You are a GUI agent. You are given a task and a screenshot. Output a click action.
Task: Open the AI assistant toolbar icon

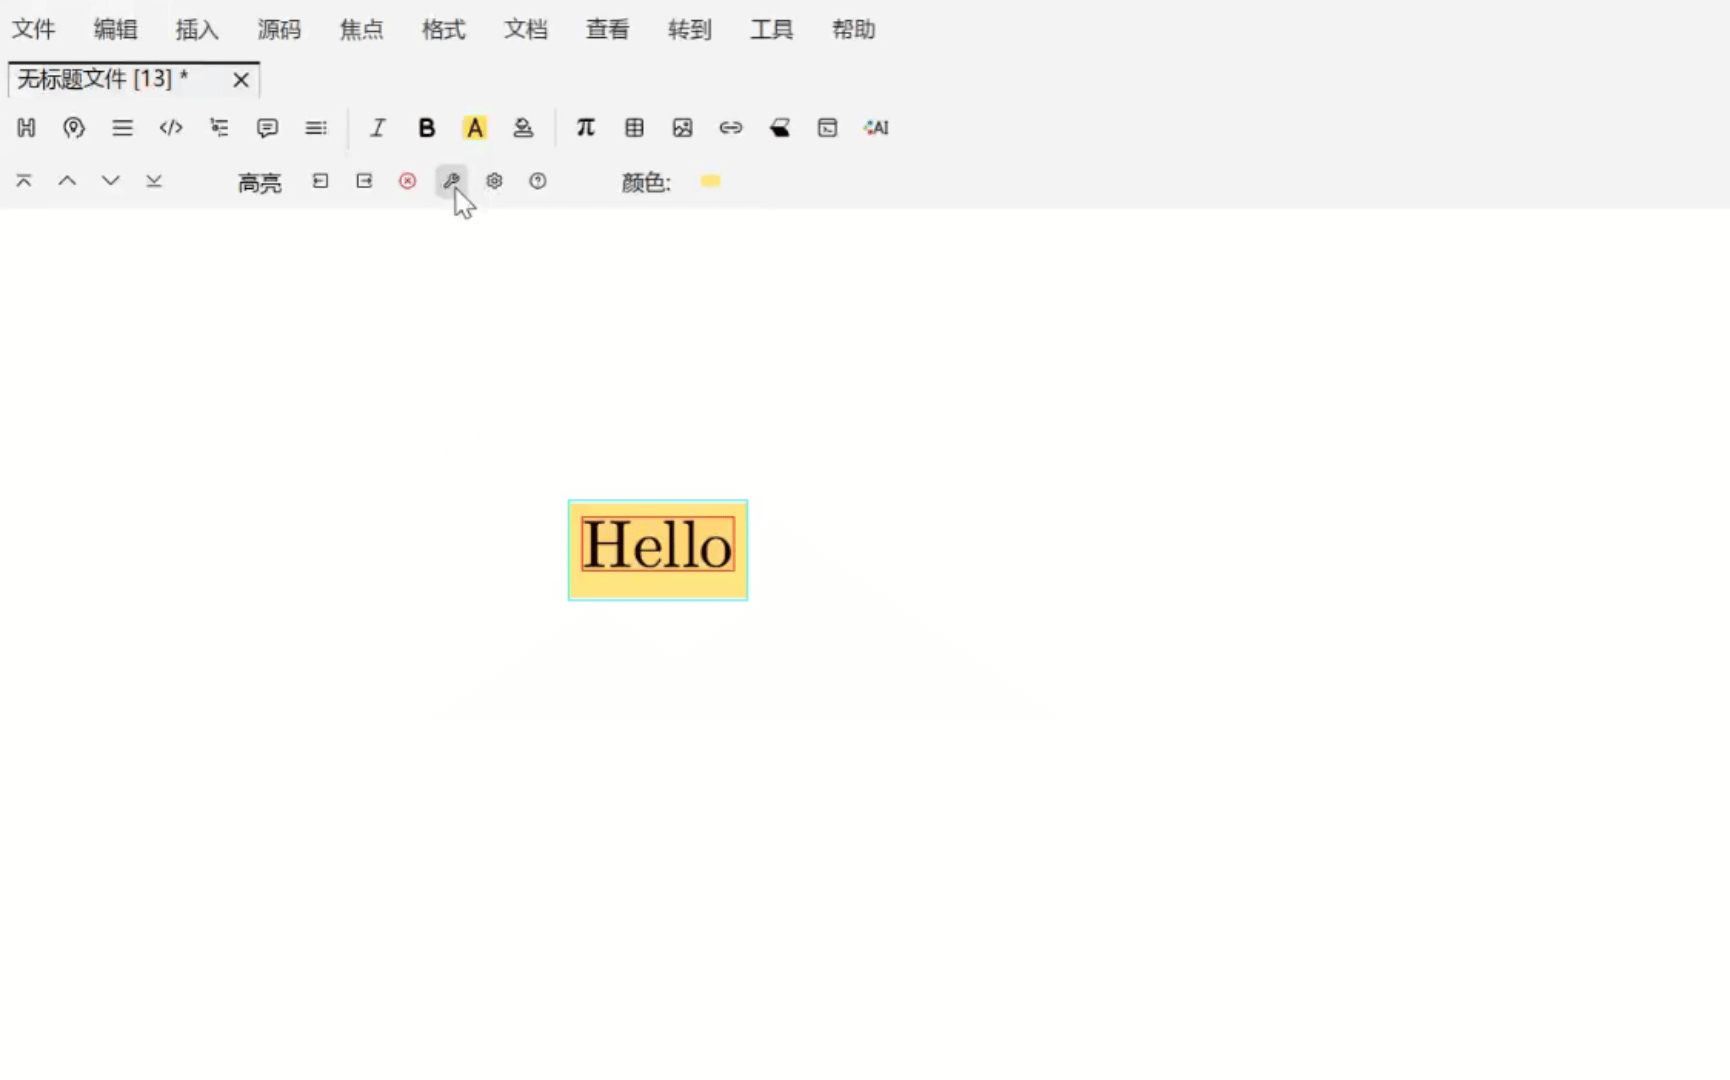(x=876, y=128)
